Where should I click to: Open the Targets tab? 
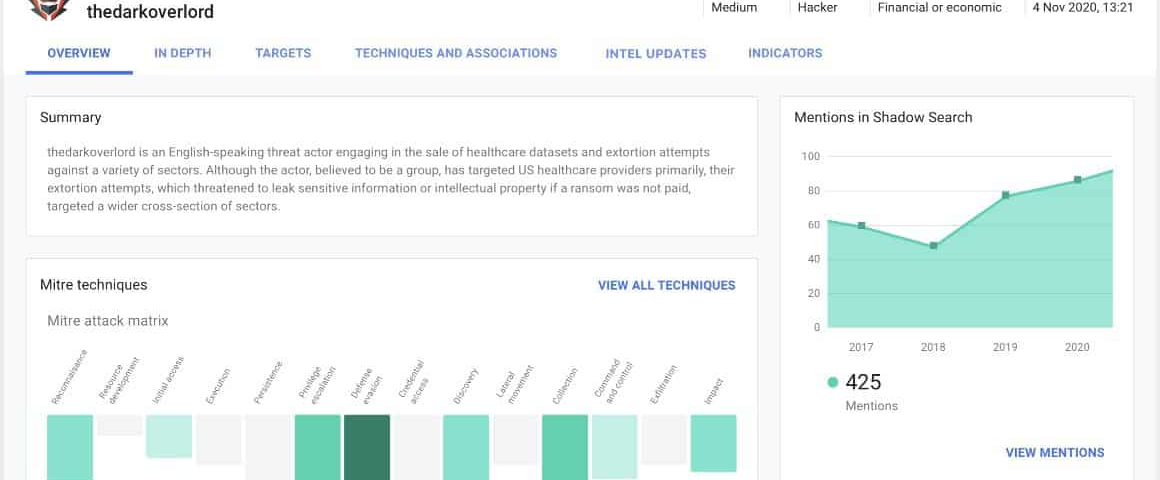[x=283, y=53]
